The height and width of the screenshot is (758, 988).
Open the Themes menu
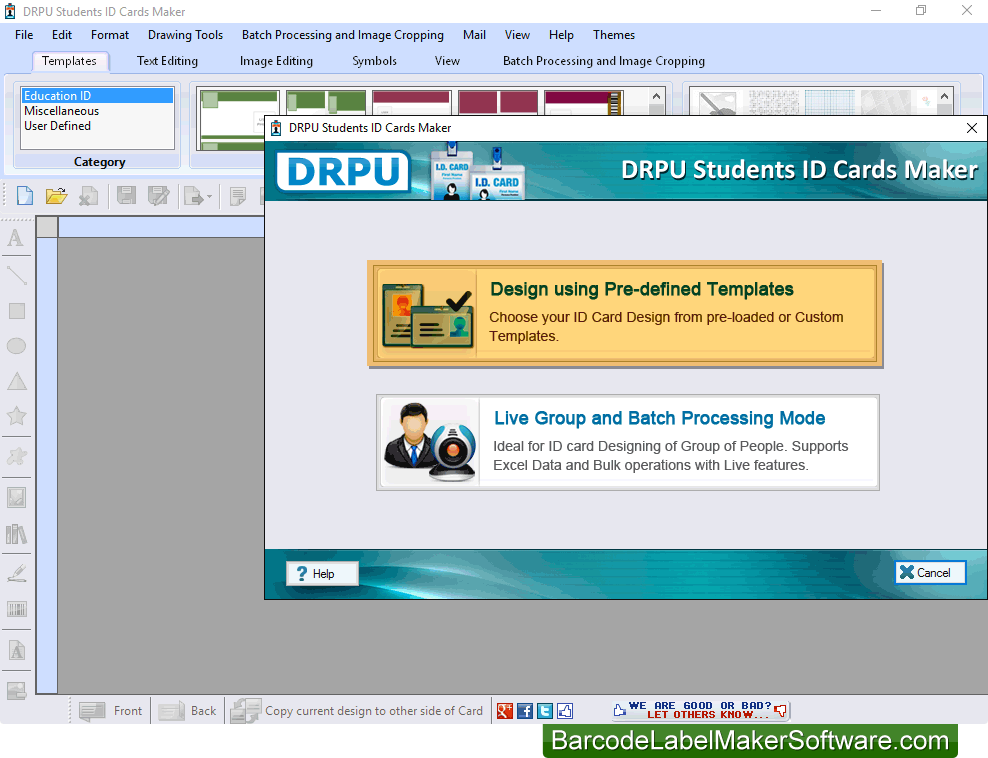tap(614, 35)
